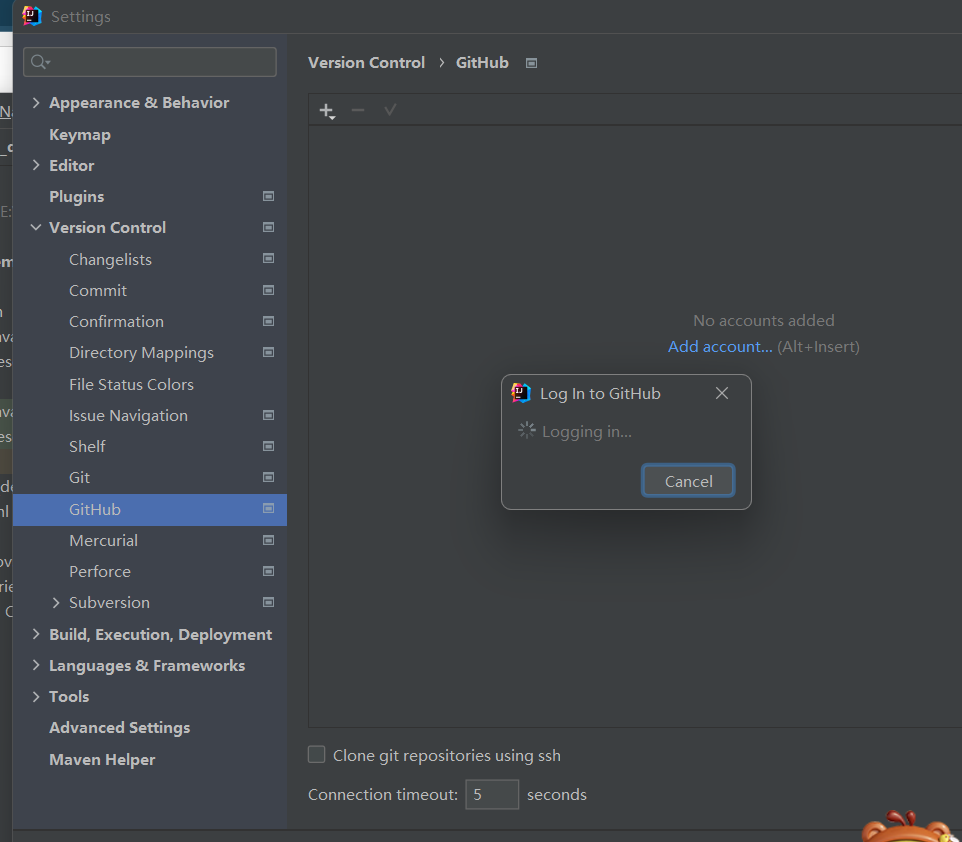The width and height of the screenshot is (962, 842).
Task: Enable Clone git repositories using ssh
Action: (317, 755)
